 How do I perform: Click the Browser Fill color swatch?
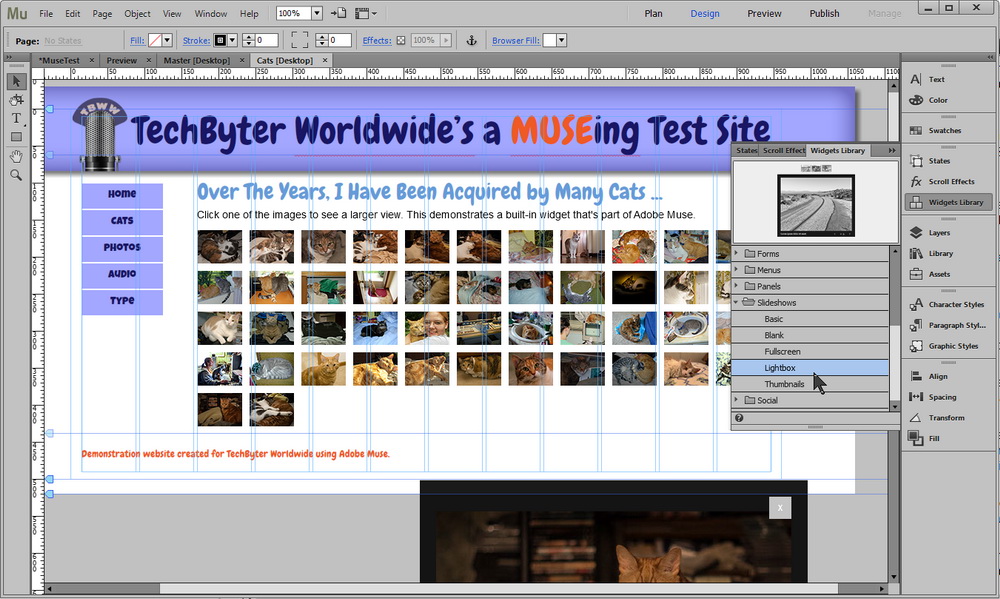[549, 40]
